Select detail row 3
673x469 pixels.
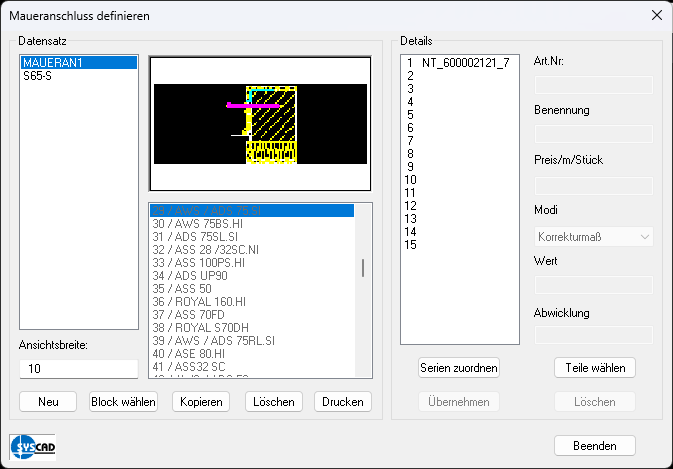point(460,89)
